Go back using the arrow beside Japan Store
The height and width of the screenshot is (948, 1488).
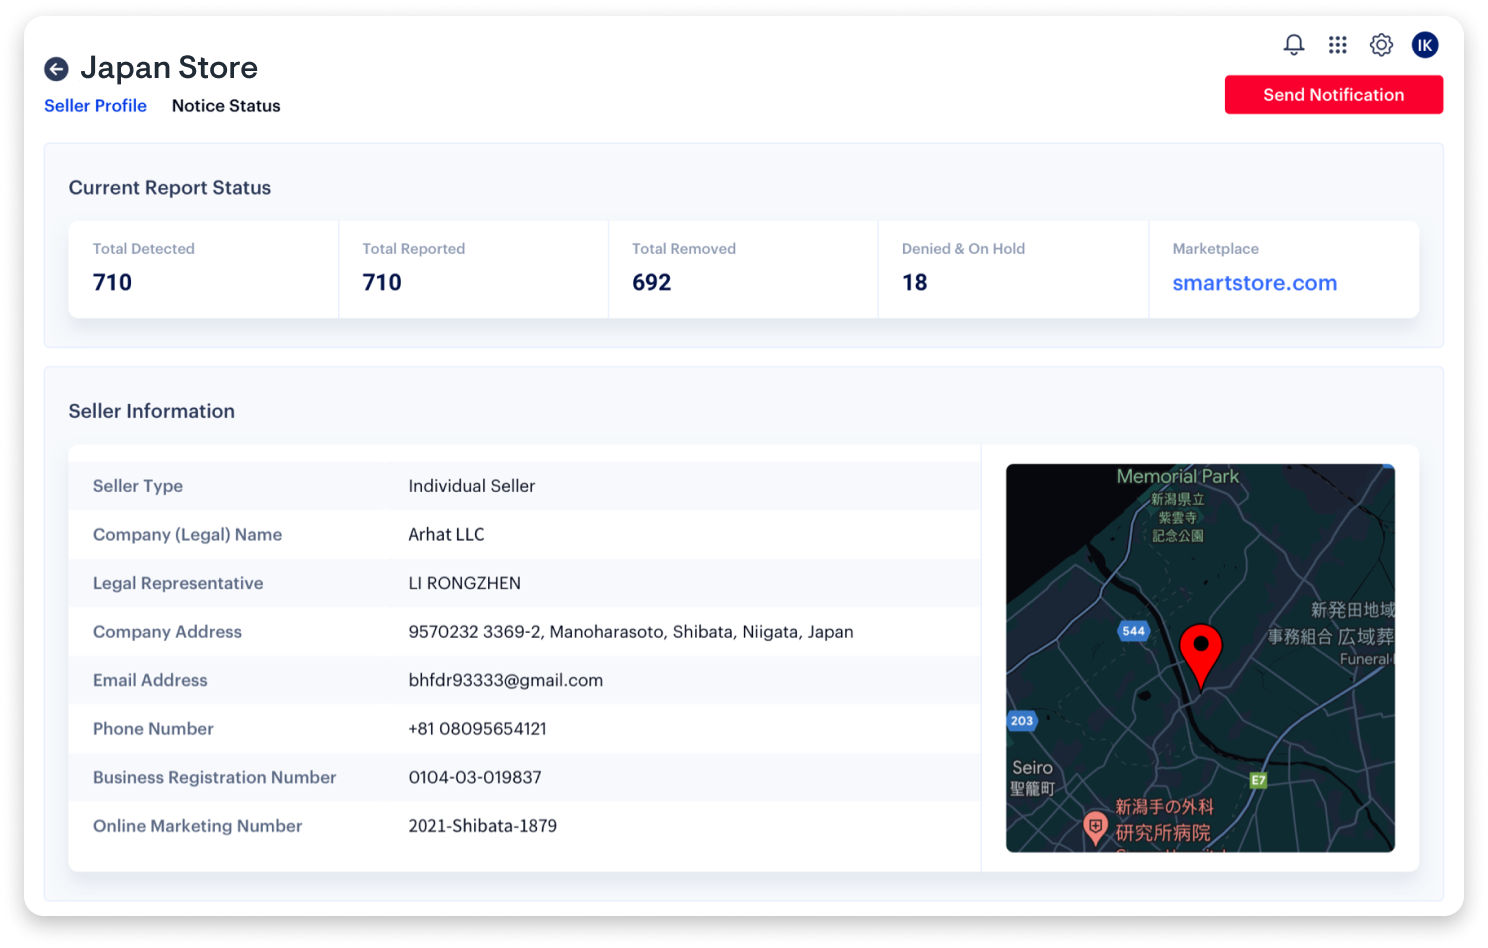click(x=56, y=69)
